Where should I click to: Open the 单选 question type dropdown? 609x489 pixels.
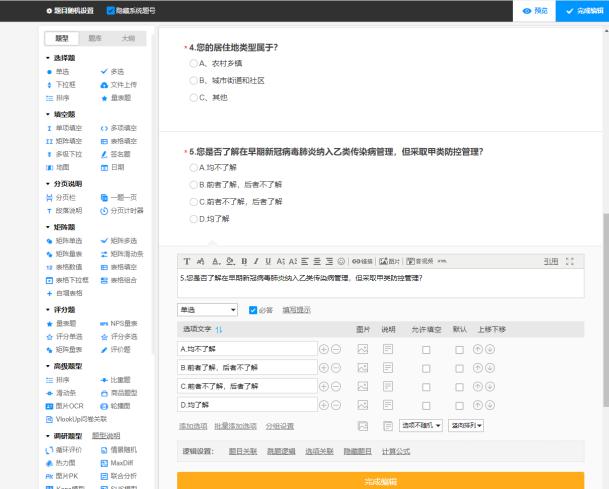coord(207,310)
